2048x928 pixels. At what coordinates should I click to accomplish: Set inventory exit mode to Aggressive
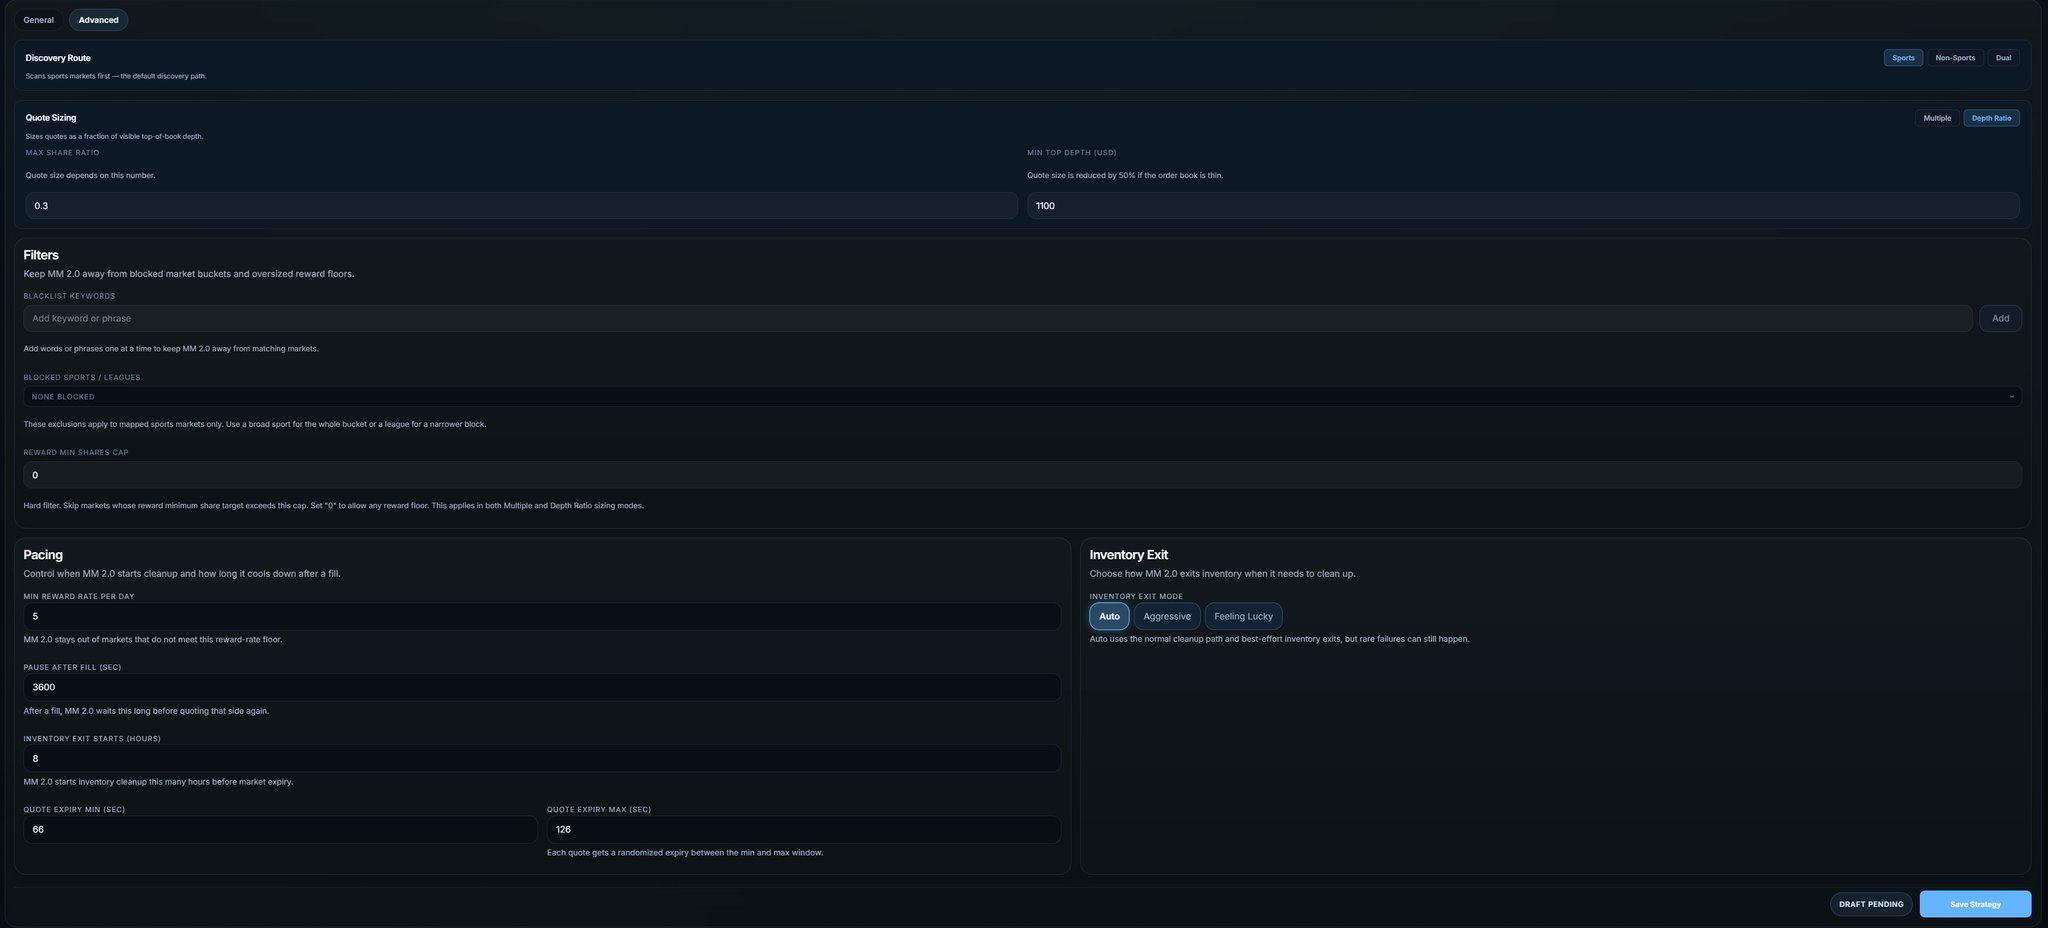pyautogui.click(x=1166, y=617)
